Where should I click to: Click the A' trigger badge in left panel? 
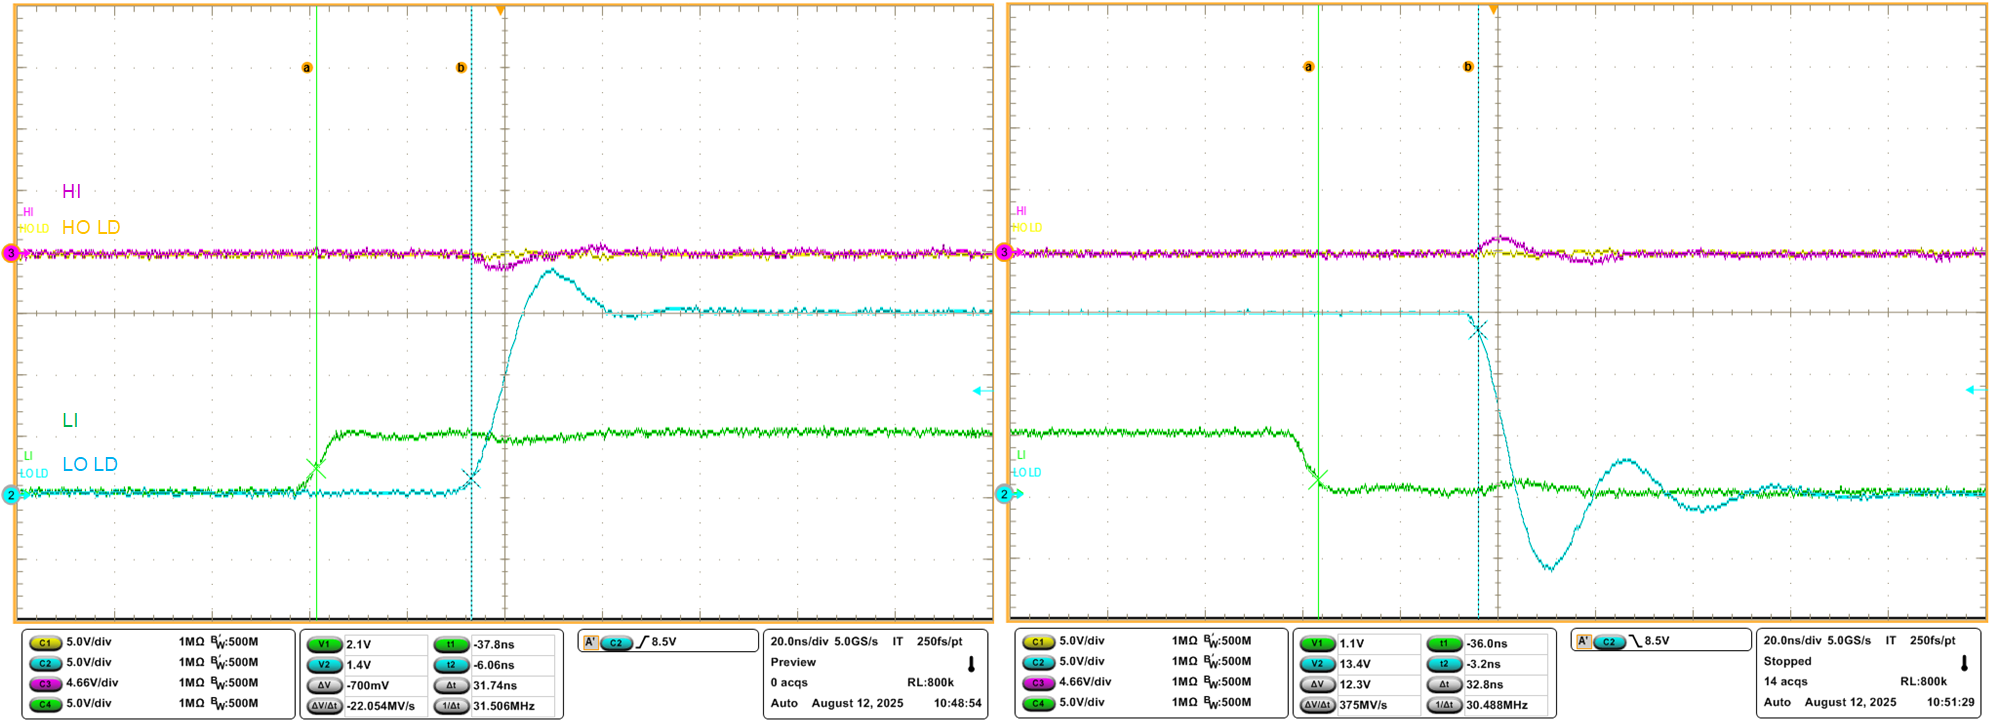point(590,642)
